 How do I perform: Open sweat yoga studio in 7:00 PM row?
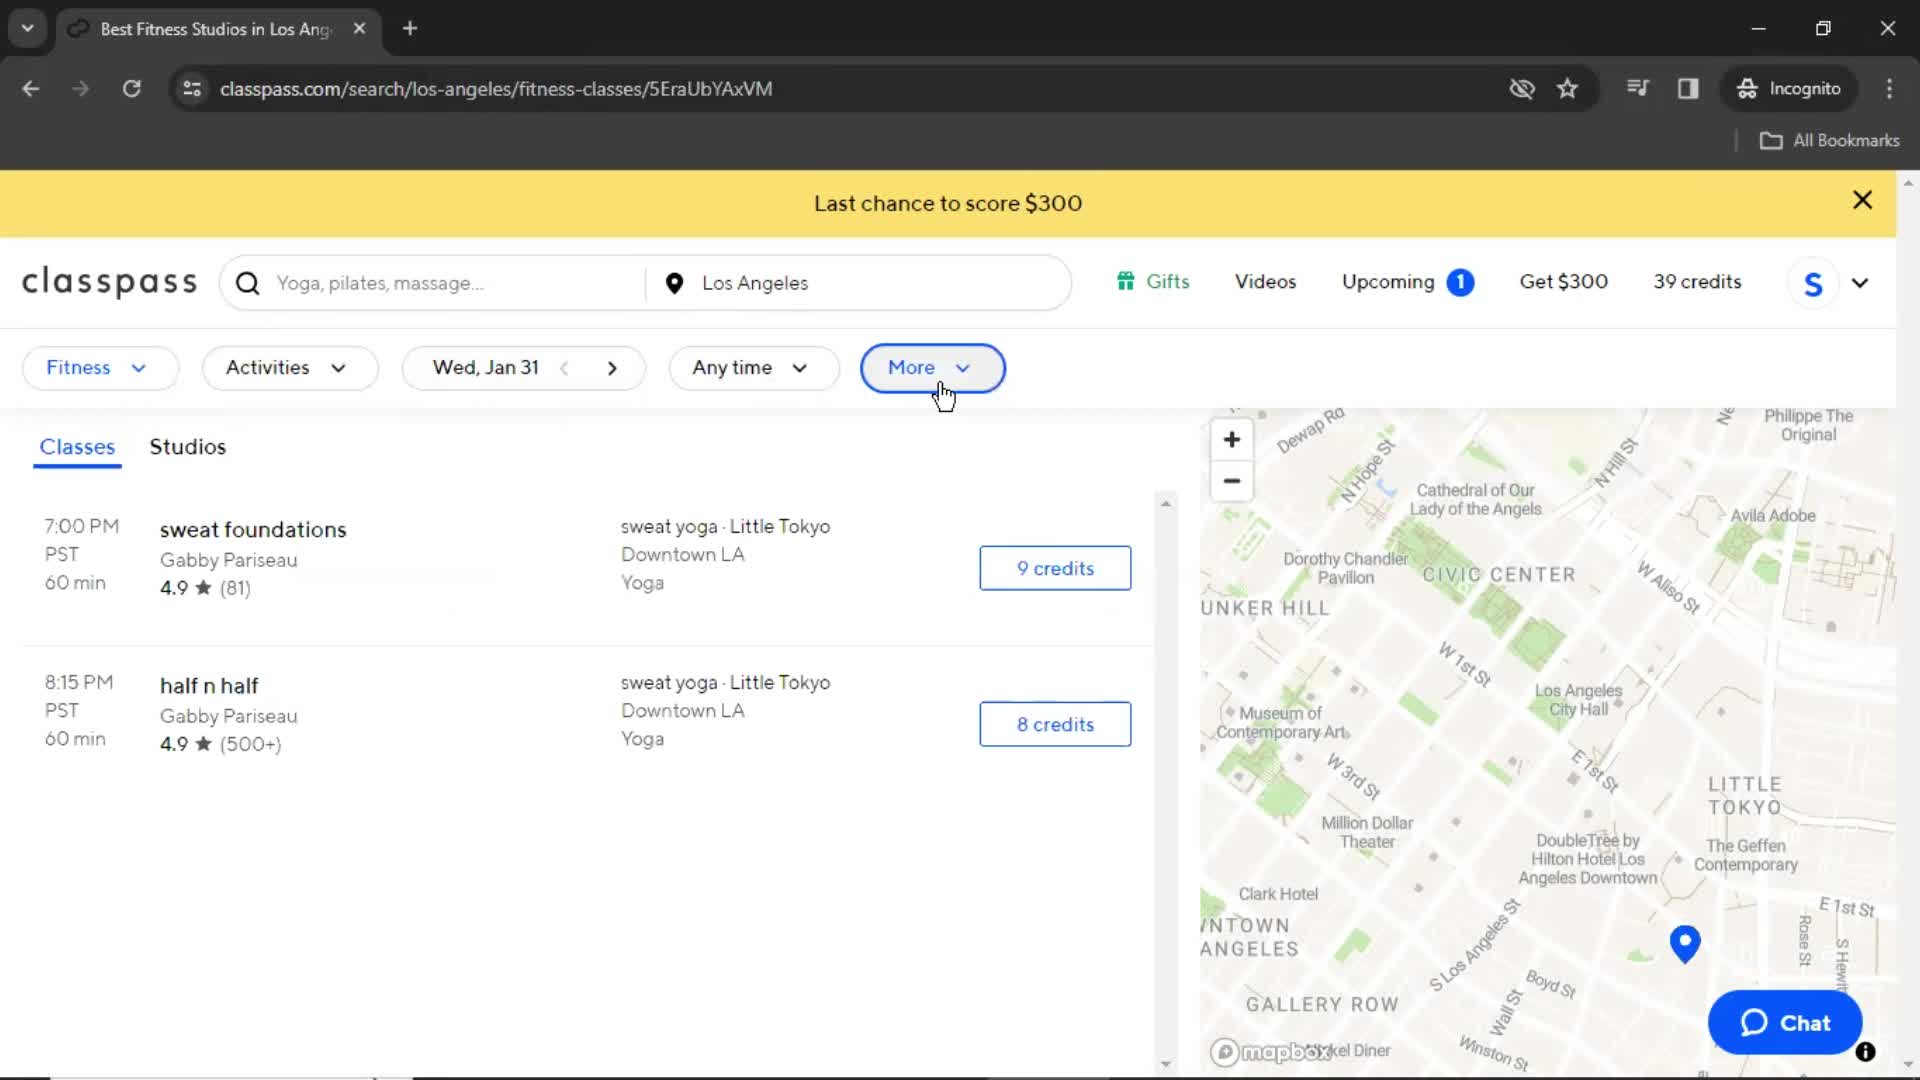pyautogui.click(x=725, y=526)
